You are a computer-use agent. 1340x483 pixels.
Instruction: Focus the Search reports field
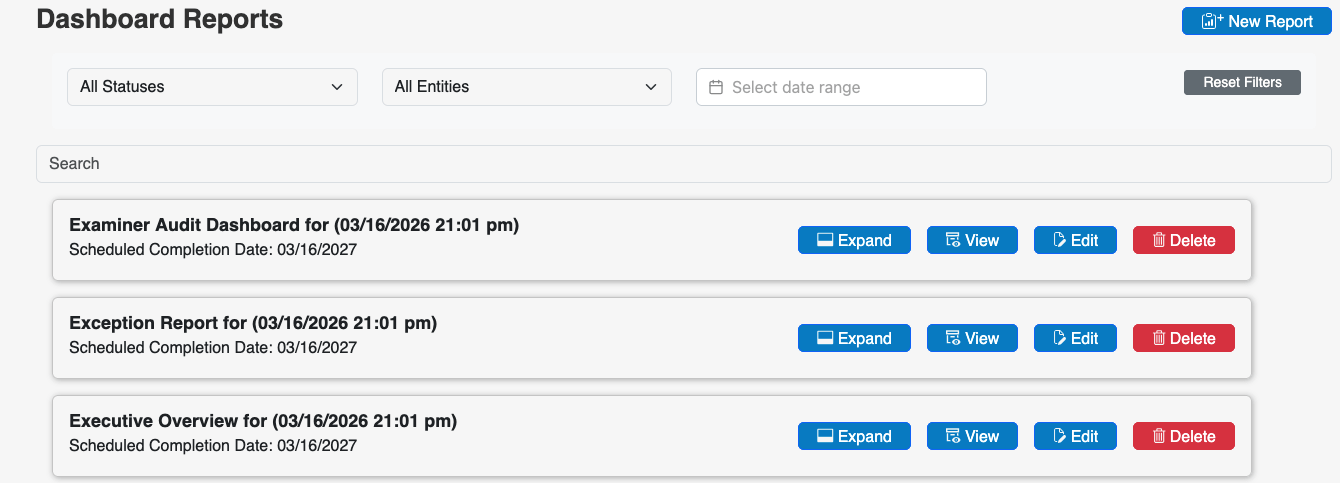point(683,164)
